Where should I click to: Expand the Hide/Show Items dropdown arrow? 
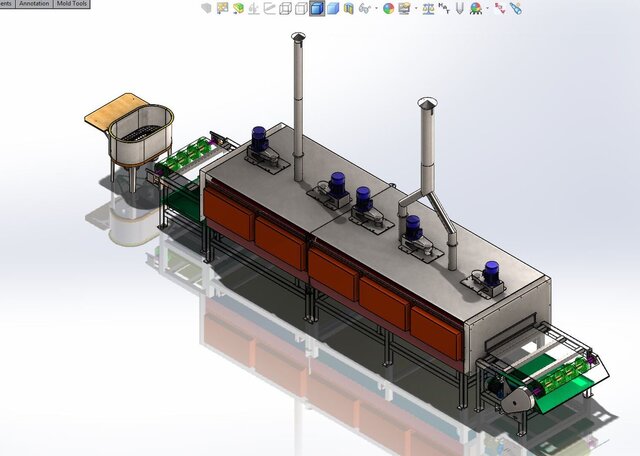pos(374,9)
